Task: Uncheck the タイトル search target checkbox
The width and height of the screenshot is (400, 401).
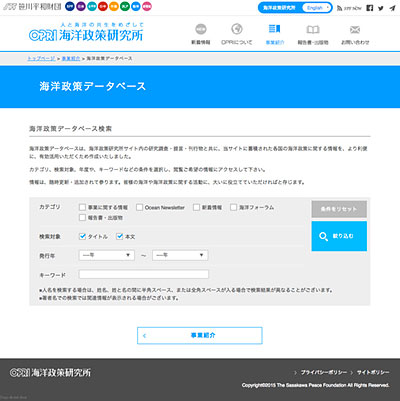Action: click(x=82, y=236)
